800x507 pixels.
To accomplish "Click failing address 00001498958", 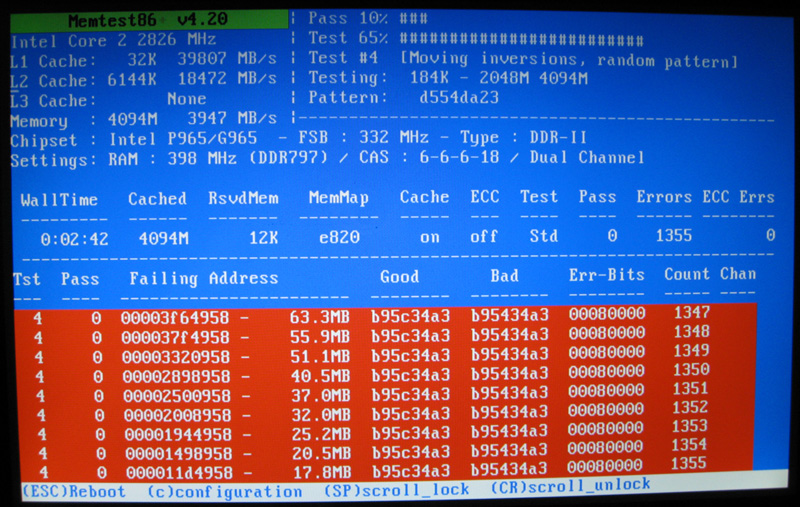I will (179, 454).
